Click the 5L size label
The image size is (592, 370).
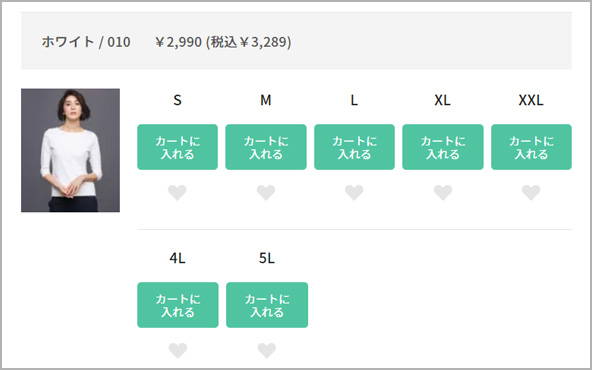tap(267, 258)
